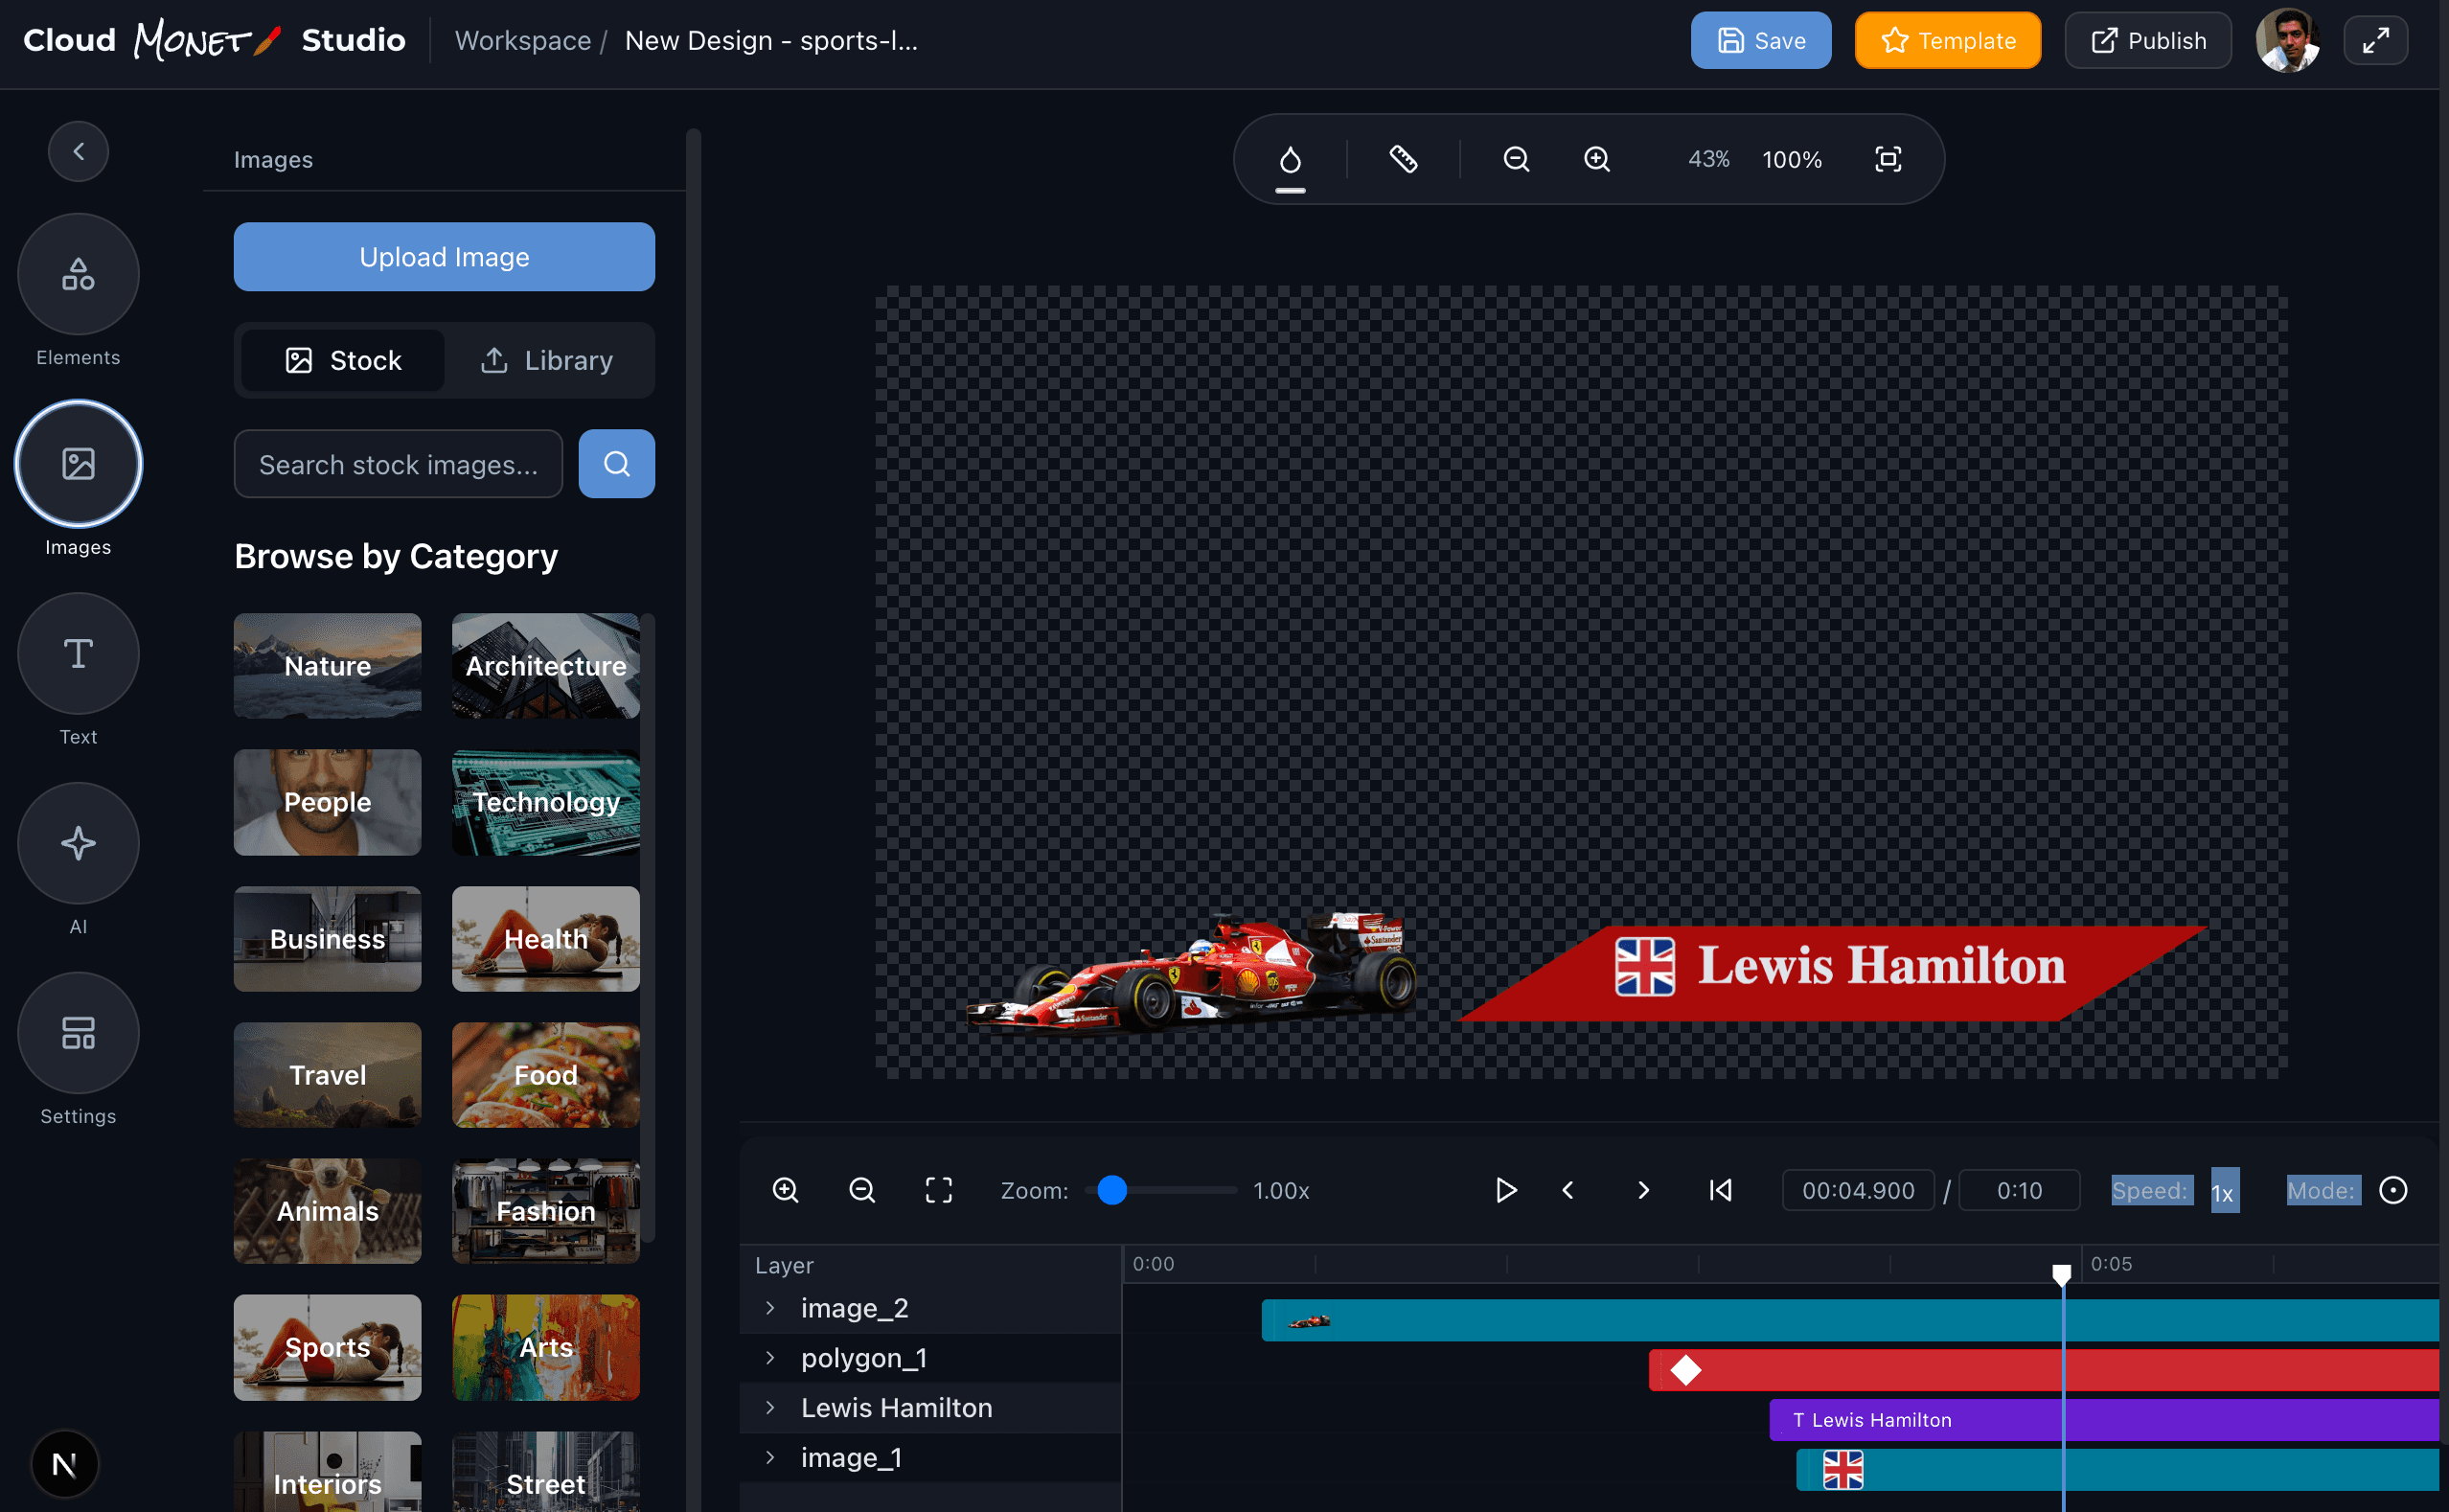Open the 1x speed selector
Screen dimensions: 2449x1512
[2224, 1191]
